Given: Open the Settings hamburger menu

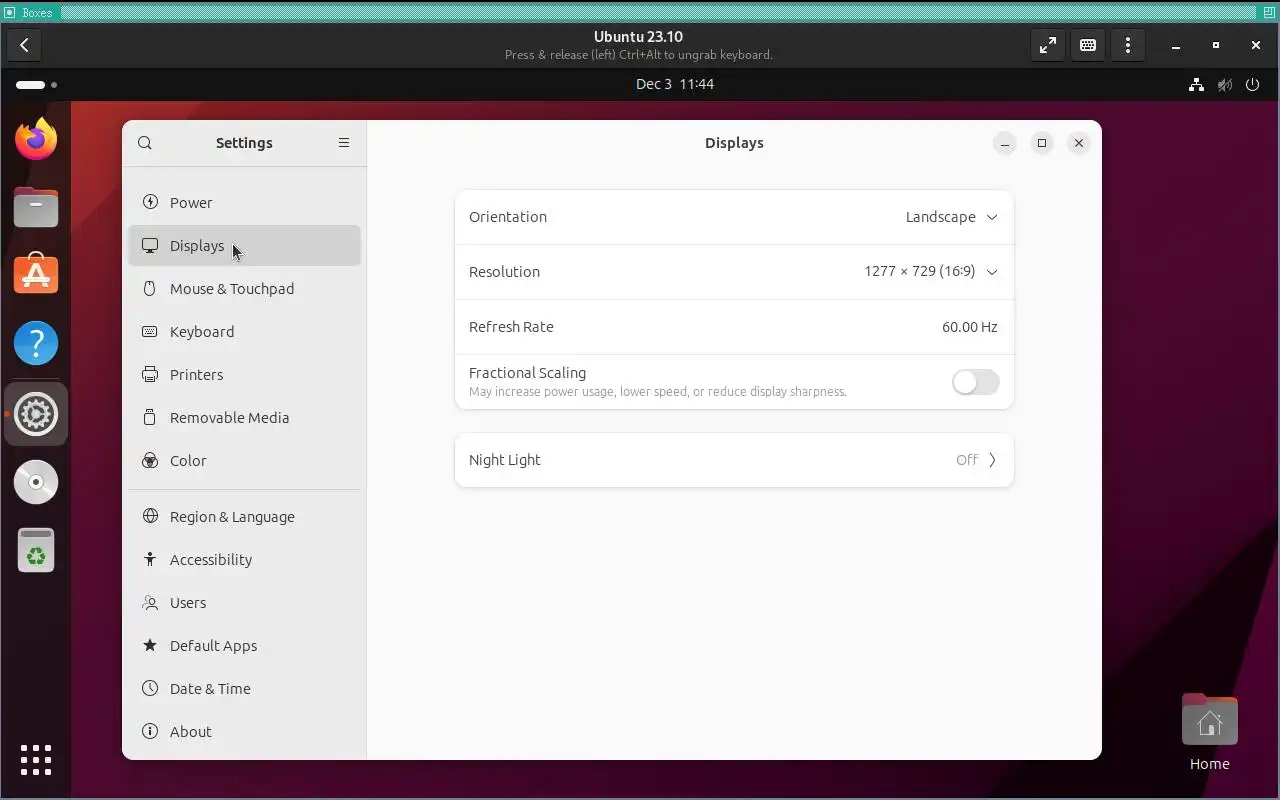Looking at the screenshot, I should pos(344,143).
